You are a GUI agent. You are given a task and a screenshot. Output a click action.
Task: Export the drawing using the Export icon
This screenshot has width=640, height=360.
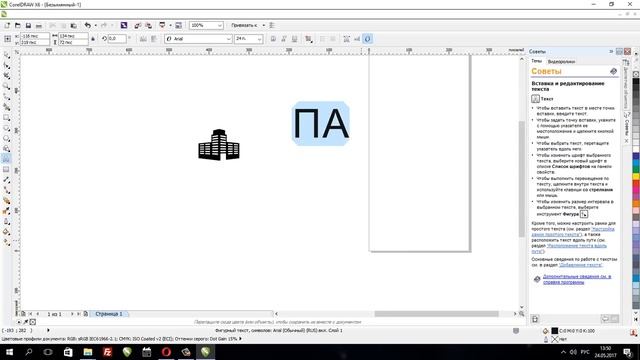click(x=148, y=25)
